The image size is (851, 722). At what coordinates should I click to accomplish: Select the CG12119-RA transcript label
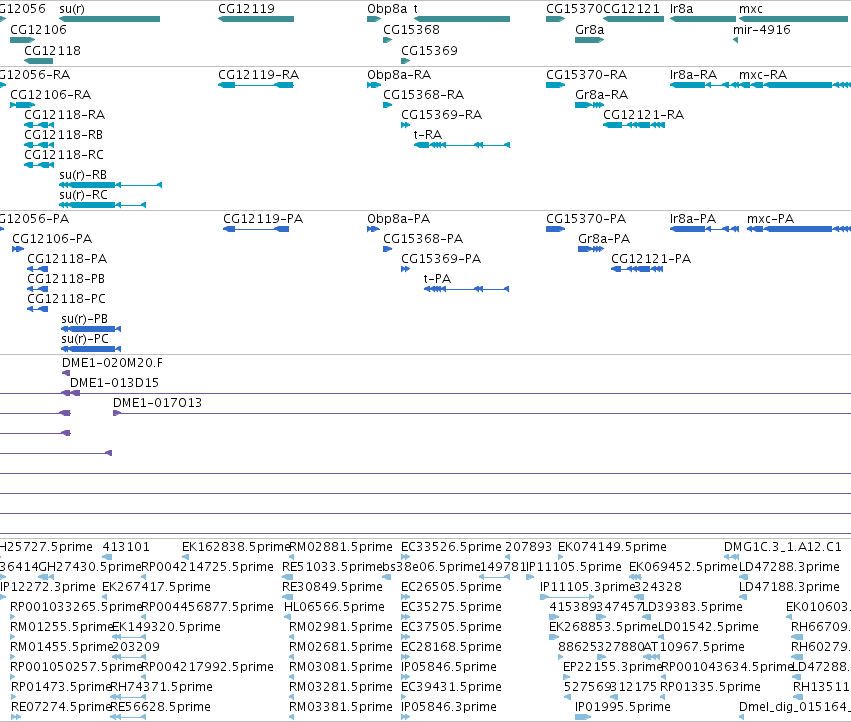click(258, 74)
